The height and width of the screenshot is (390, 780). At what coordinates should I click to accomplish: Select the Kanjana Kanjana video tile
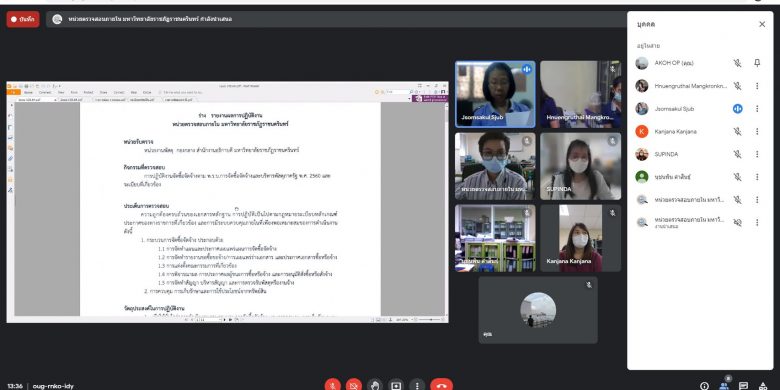[581, 238]
